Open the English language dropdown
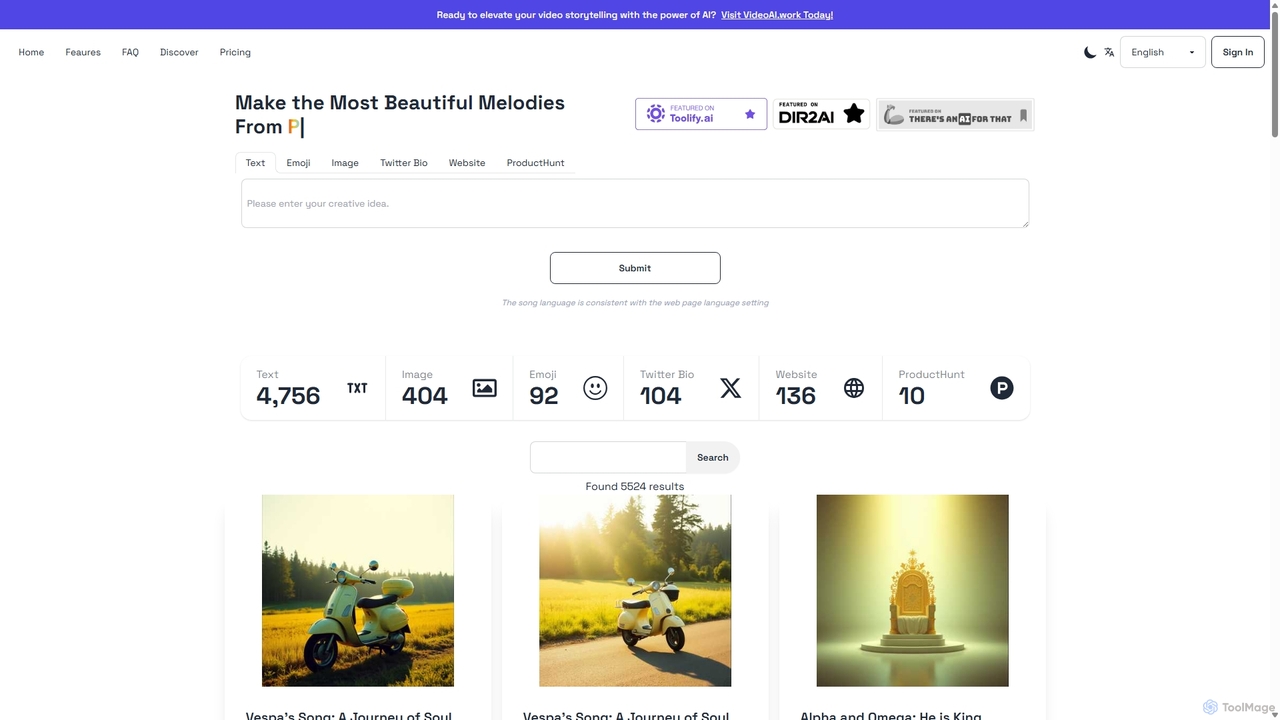 coord(1162,52)
